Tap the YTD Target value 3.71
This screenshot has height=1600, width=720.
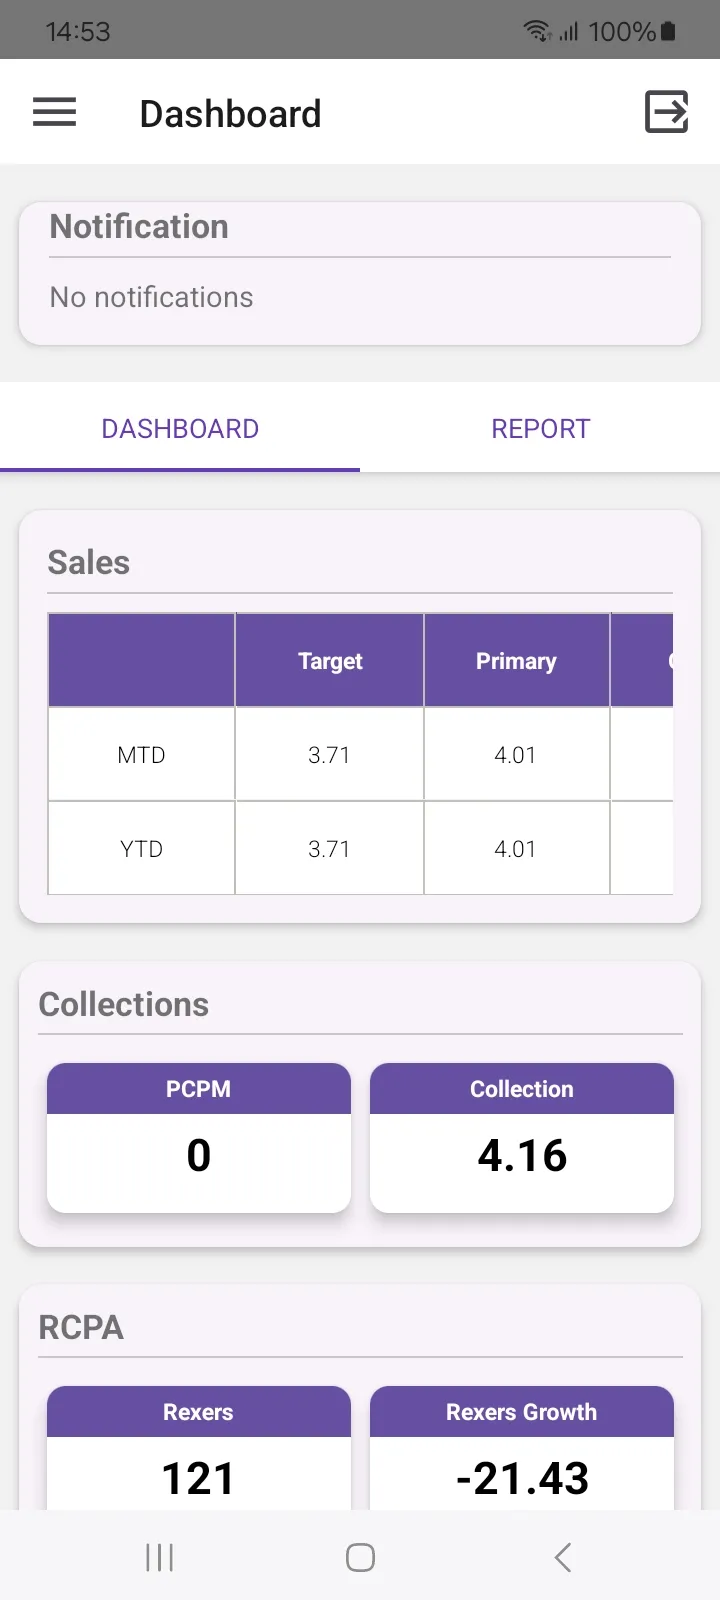click(329, 849)
